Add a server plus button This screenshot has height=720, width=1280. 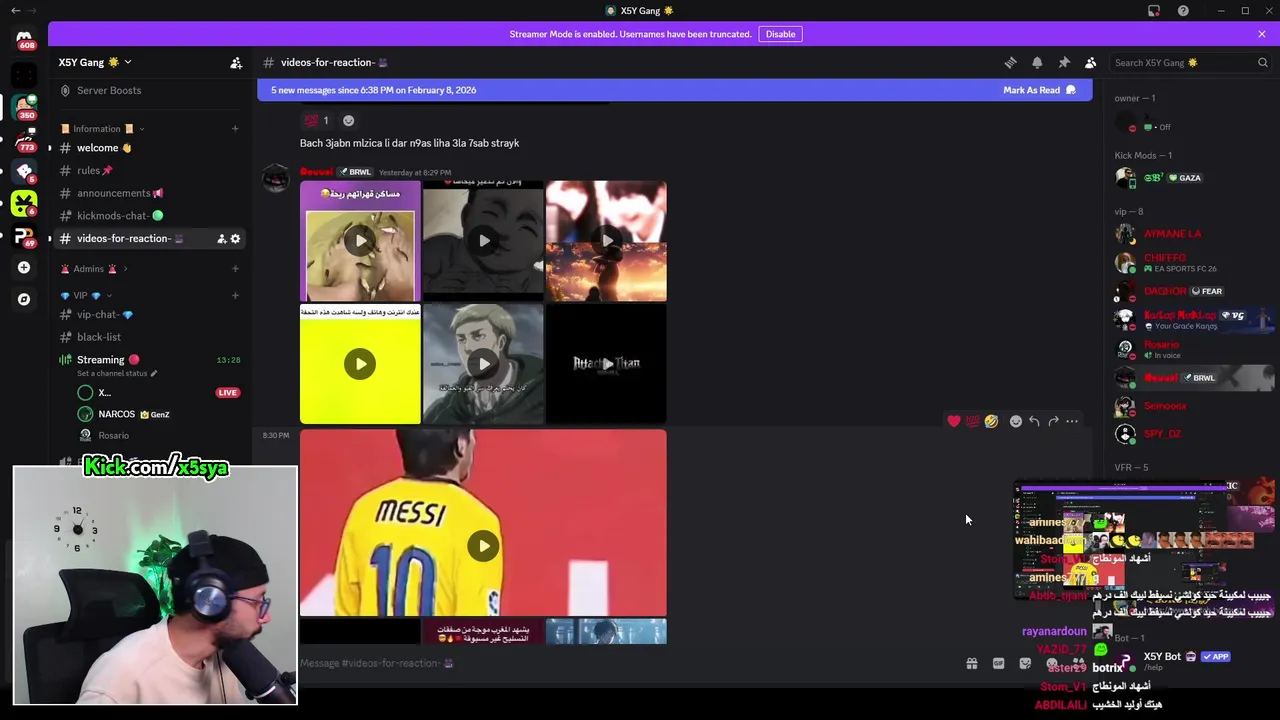pyautogui.click(x=24, y=267)
